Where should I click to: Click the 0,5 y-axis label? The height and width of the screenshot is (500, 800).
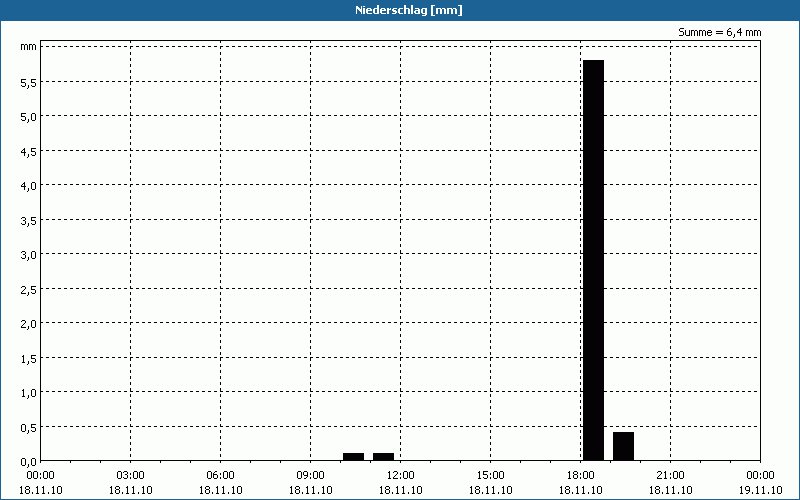[x=28, y=428]
